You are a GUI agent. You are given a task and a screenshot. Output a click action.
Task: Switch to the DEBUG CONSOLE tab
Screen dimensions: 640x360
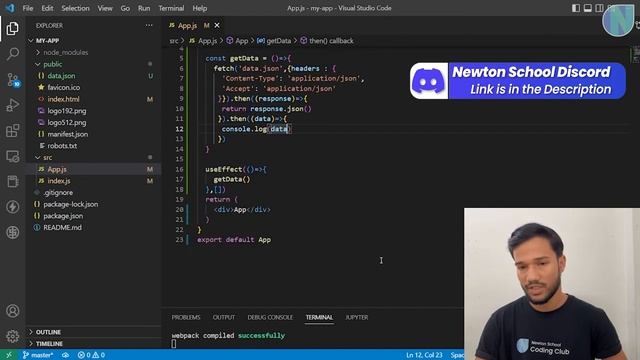coord(270,317)
